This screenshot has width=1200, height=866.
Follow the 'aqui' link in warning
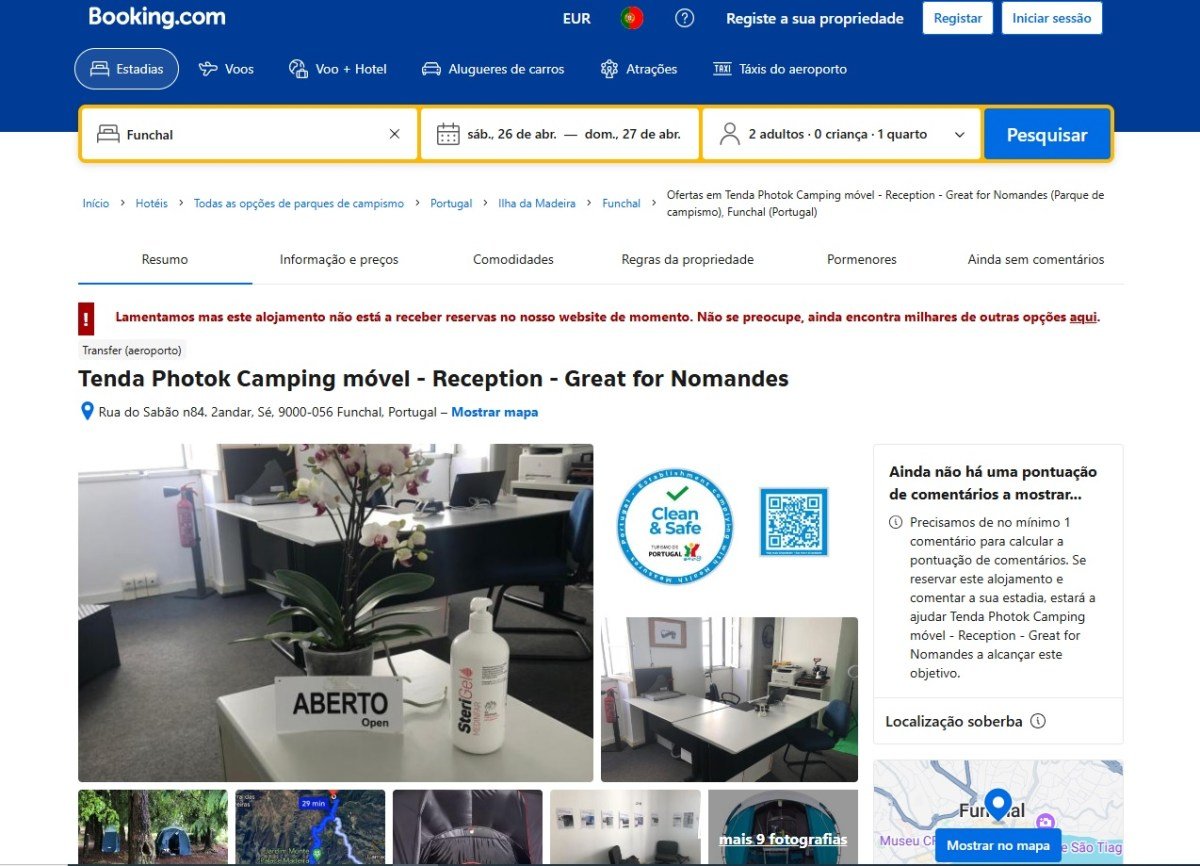pyautogui.click(x=1083, y=317)
